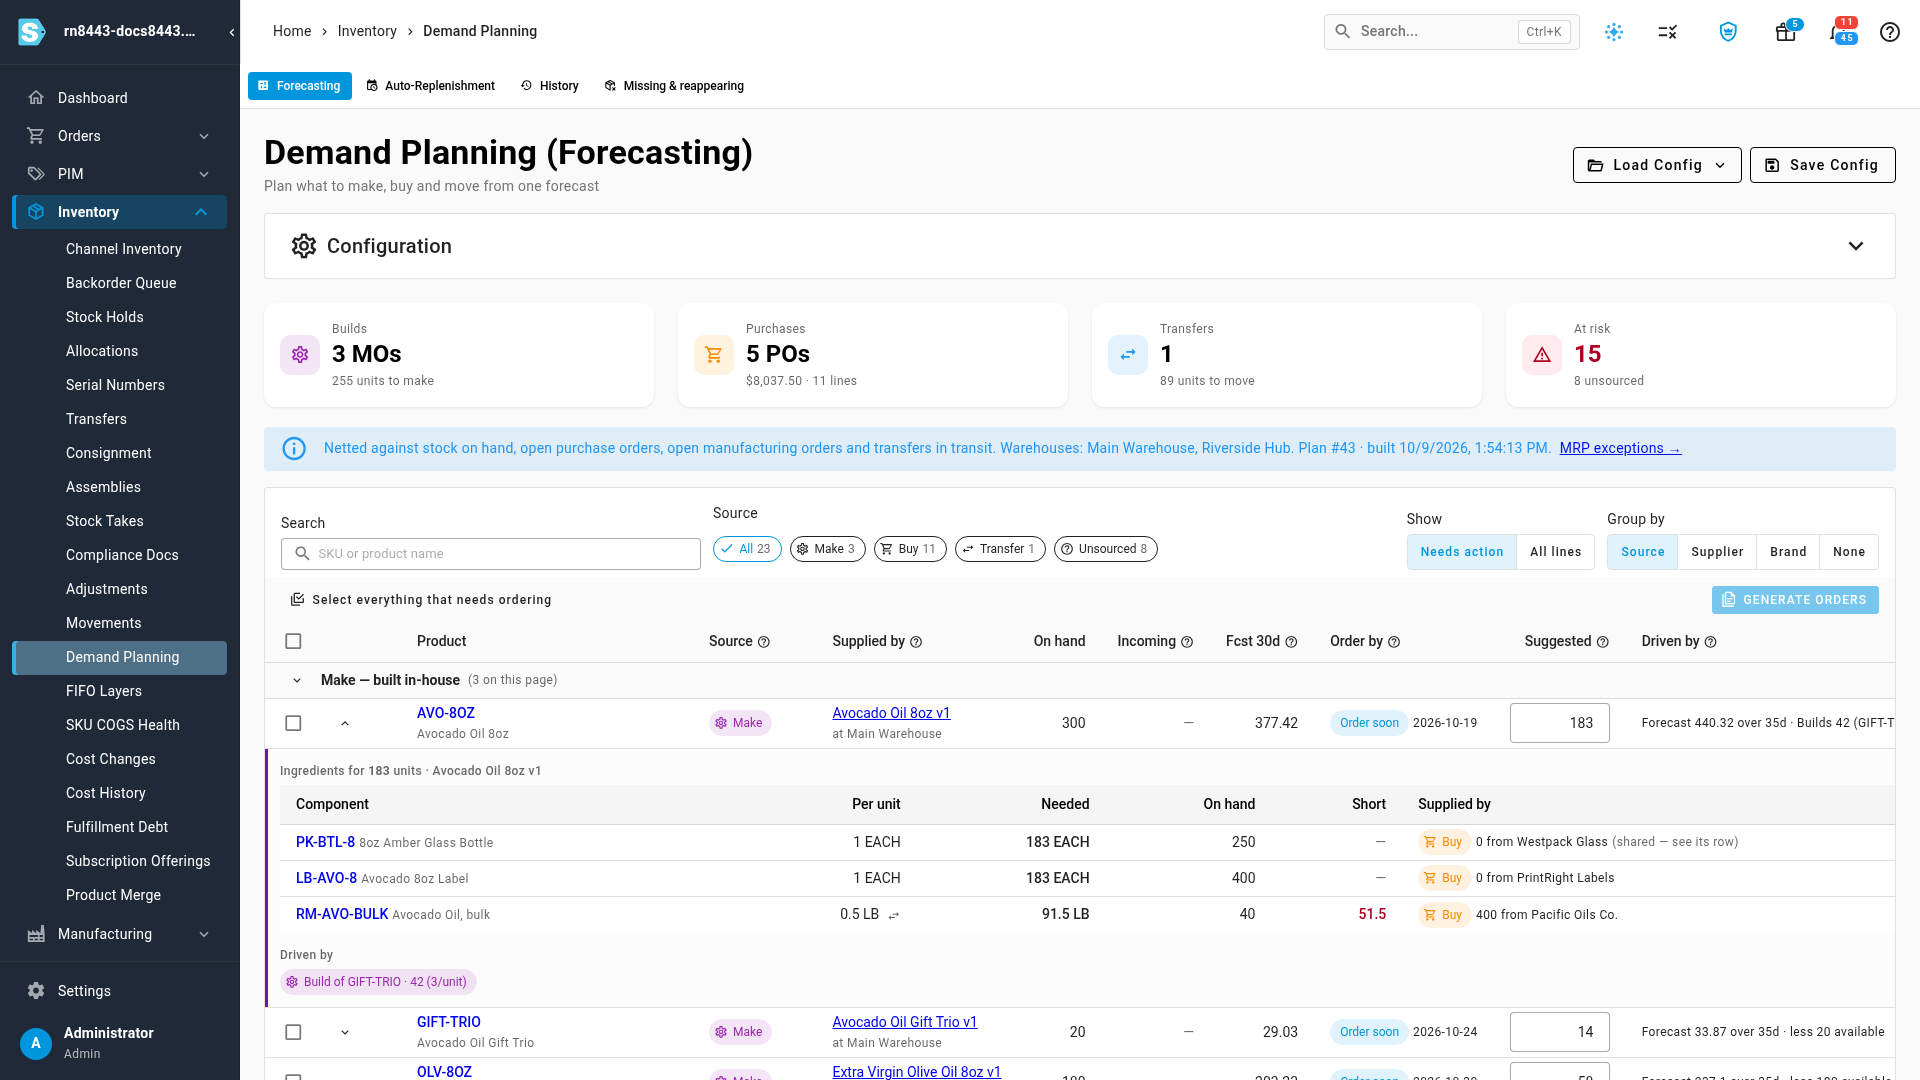Viewport: 1920px width, 1080px height.
Task: Expand the Configuration panel chevron
Action: click(x=1856, y=246)
